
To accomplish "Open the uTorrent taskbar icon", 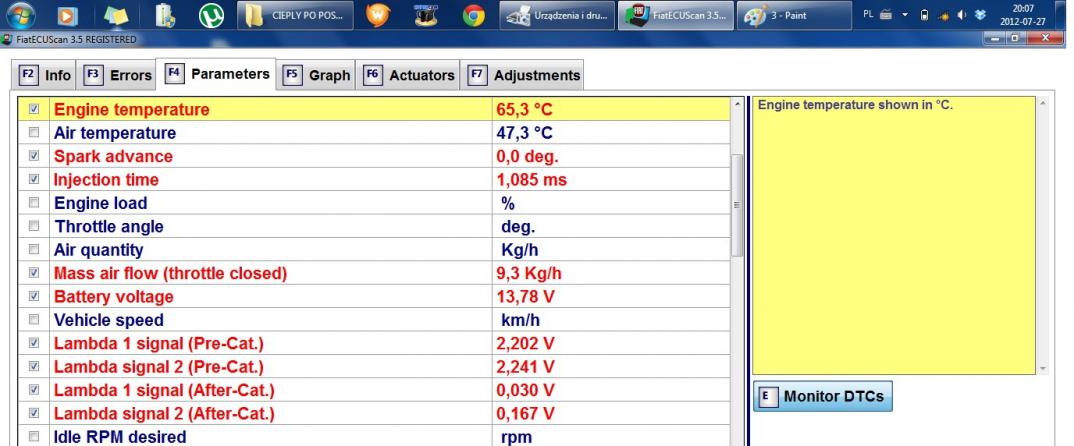I will click(212, 15).
